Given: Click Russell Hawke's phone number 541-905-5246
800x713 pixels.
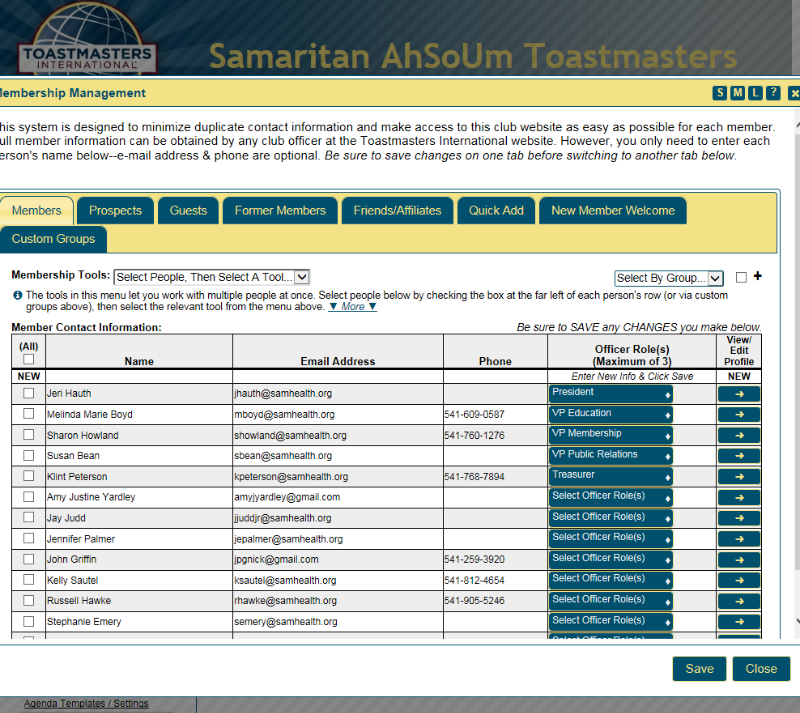Looking at the screenshot, I should coord(474,601).
